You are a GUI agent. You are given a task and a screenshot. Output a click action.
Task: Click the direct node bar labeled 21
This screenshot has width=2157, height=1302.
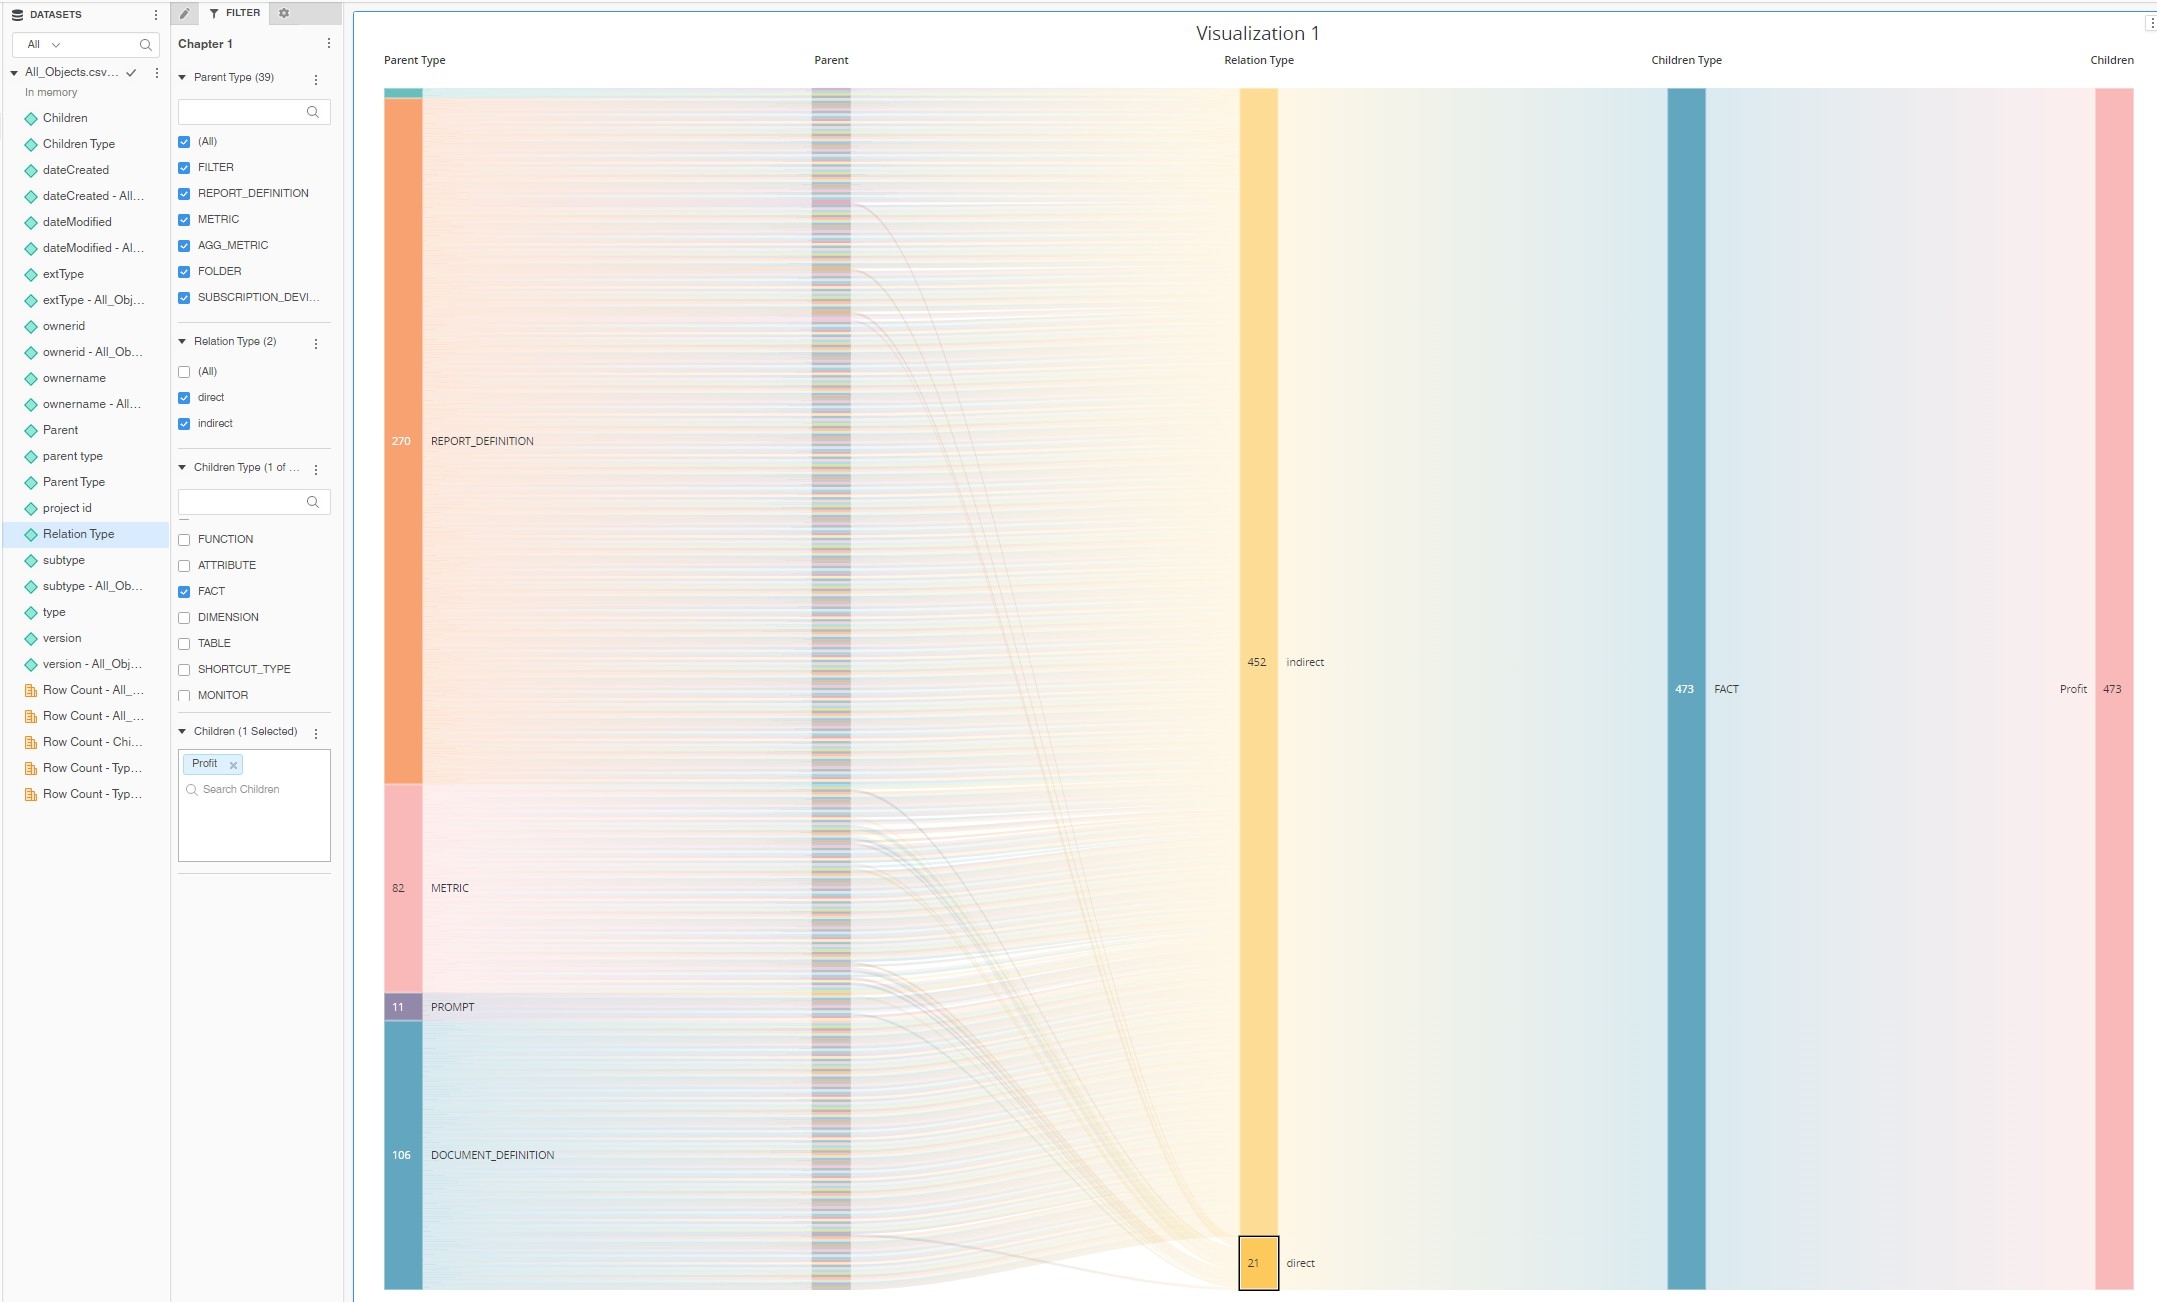pyautogui.click(x=1258, y=1263)
